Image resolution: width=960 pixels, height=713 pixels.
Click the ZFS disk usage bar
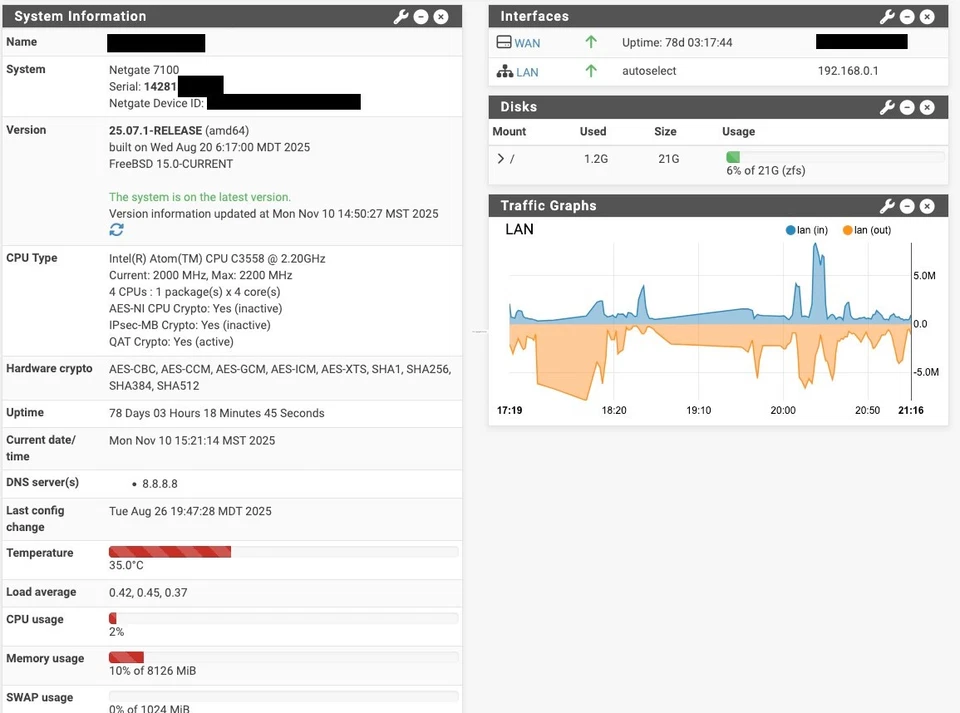(733, 157)
